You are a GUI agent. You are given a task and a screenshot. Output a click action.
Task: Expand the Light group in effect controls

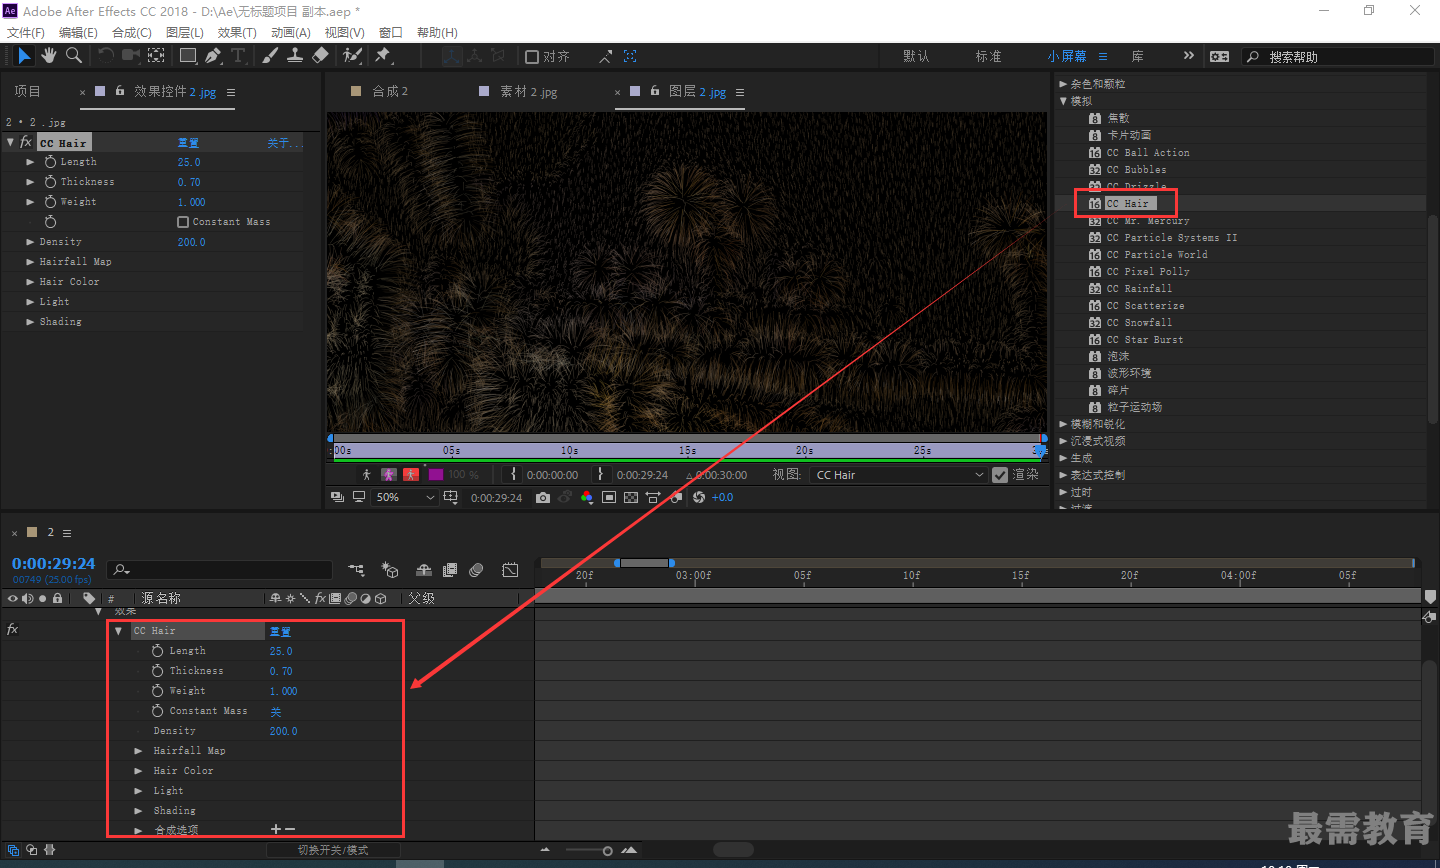click(30, 302)
